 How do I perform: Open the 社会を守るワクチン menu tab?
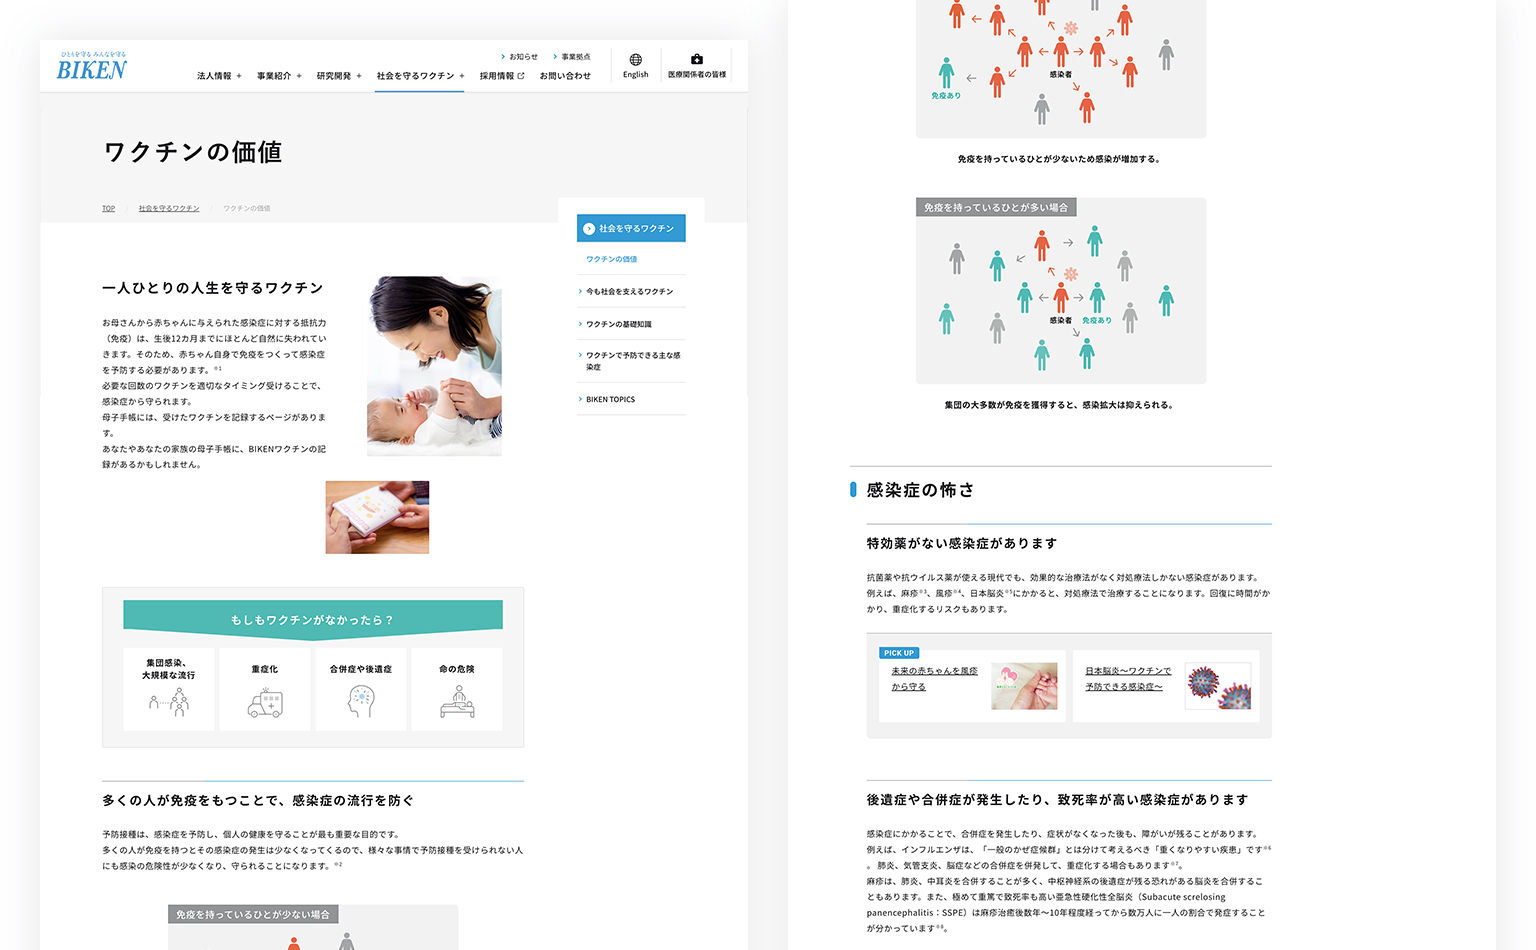(414, 75)
